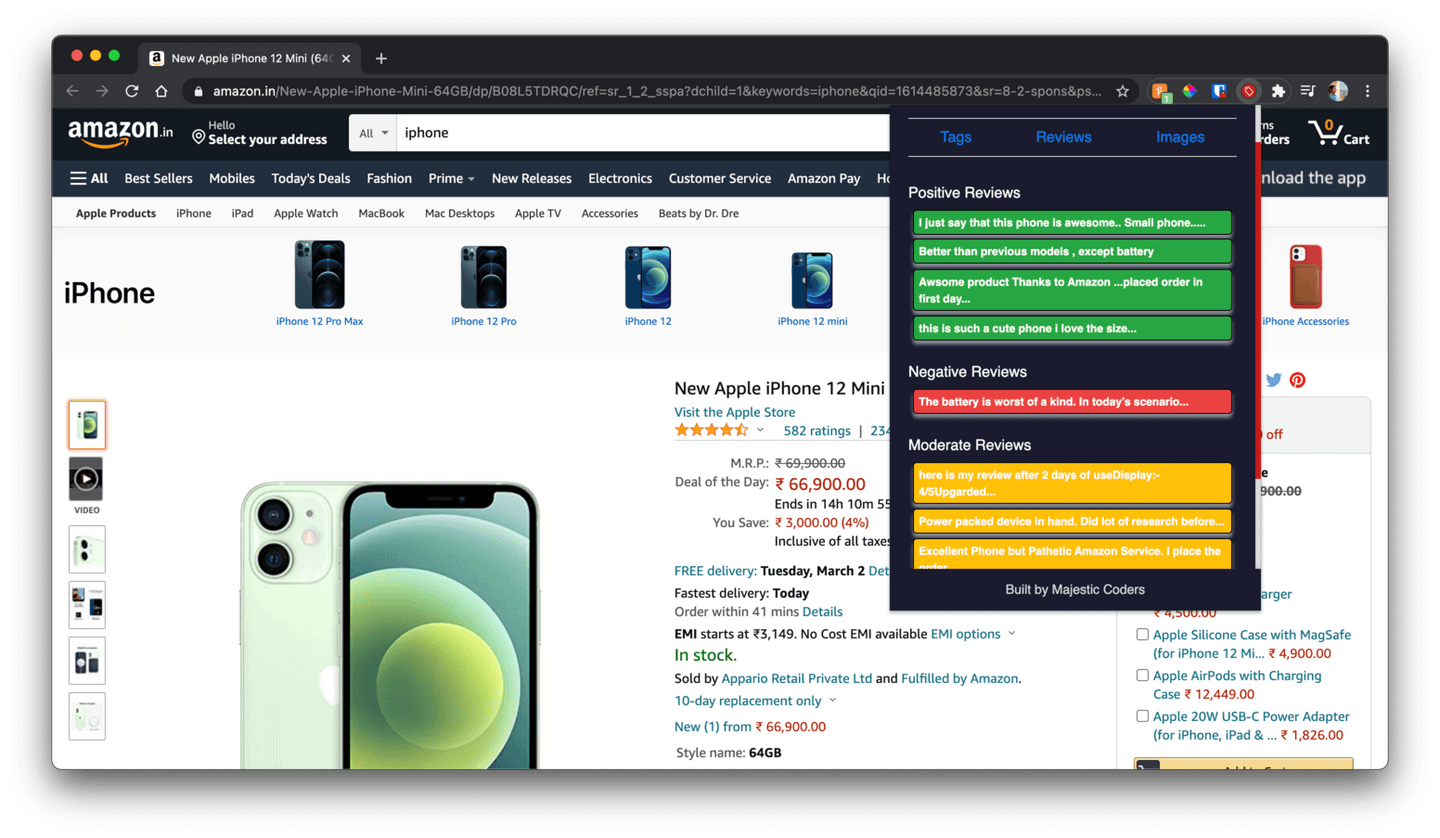
Task: Visit the Apple Store link
Action: tap(735, 412)
